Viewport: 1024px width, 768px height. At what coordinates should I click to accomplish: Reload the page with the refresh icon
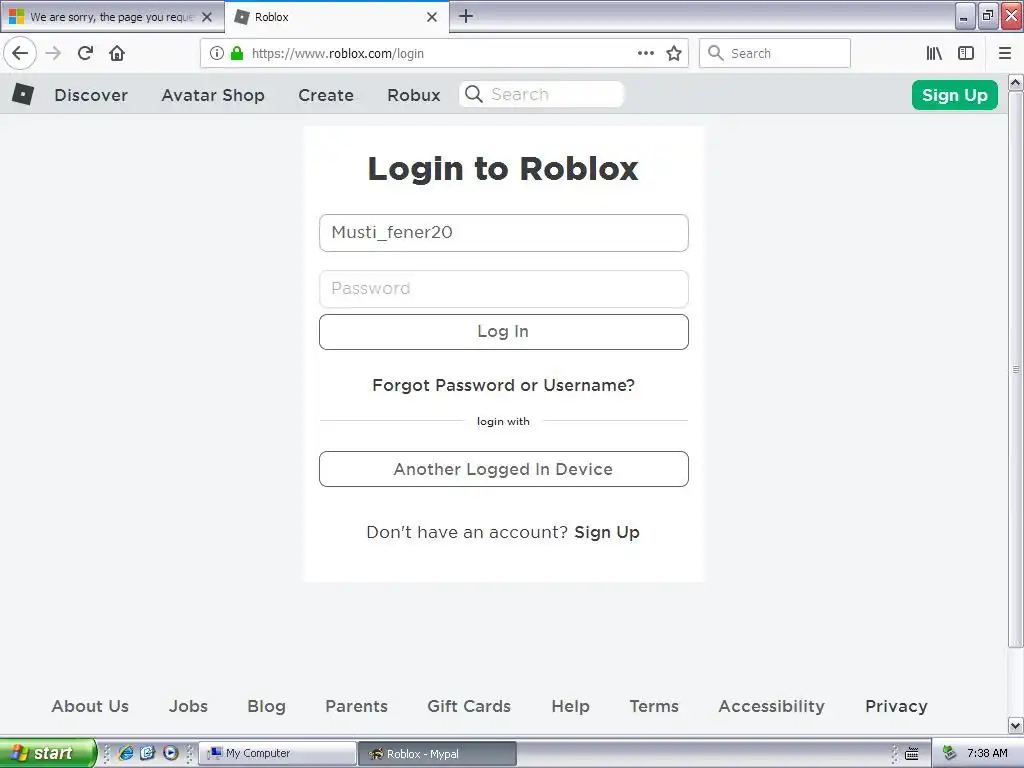pos(85,53)
